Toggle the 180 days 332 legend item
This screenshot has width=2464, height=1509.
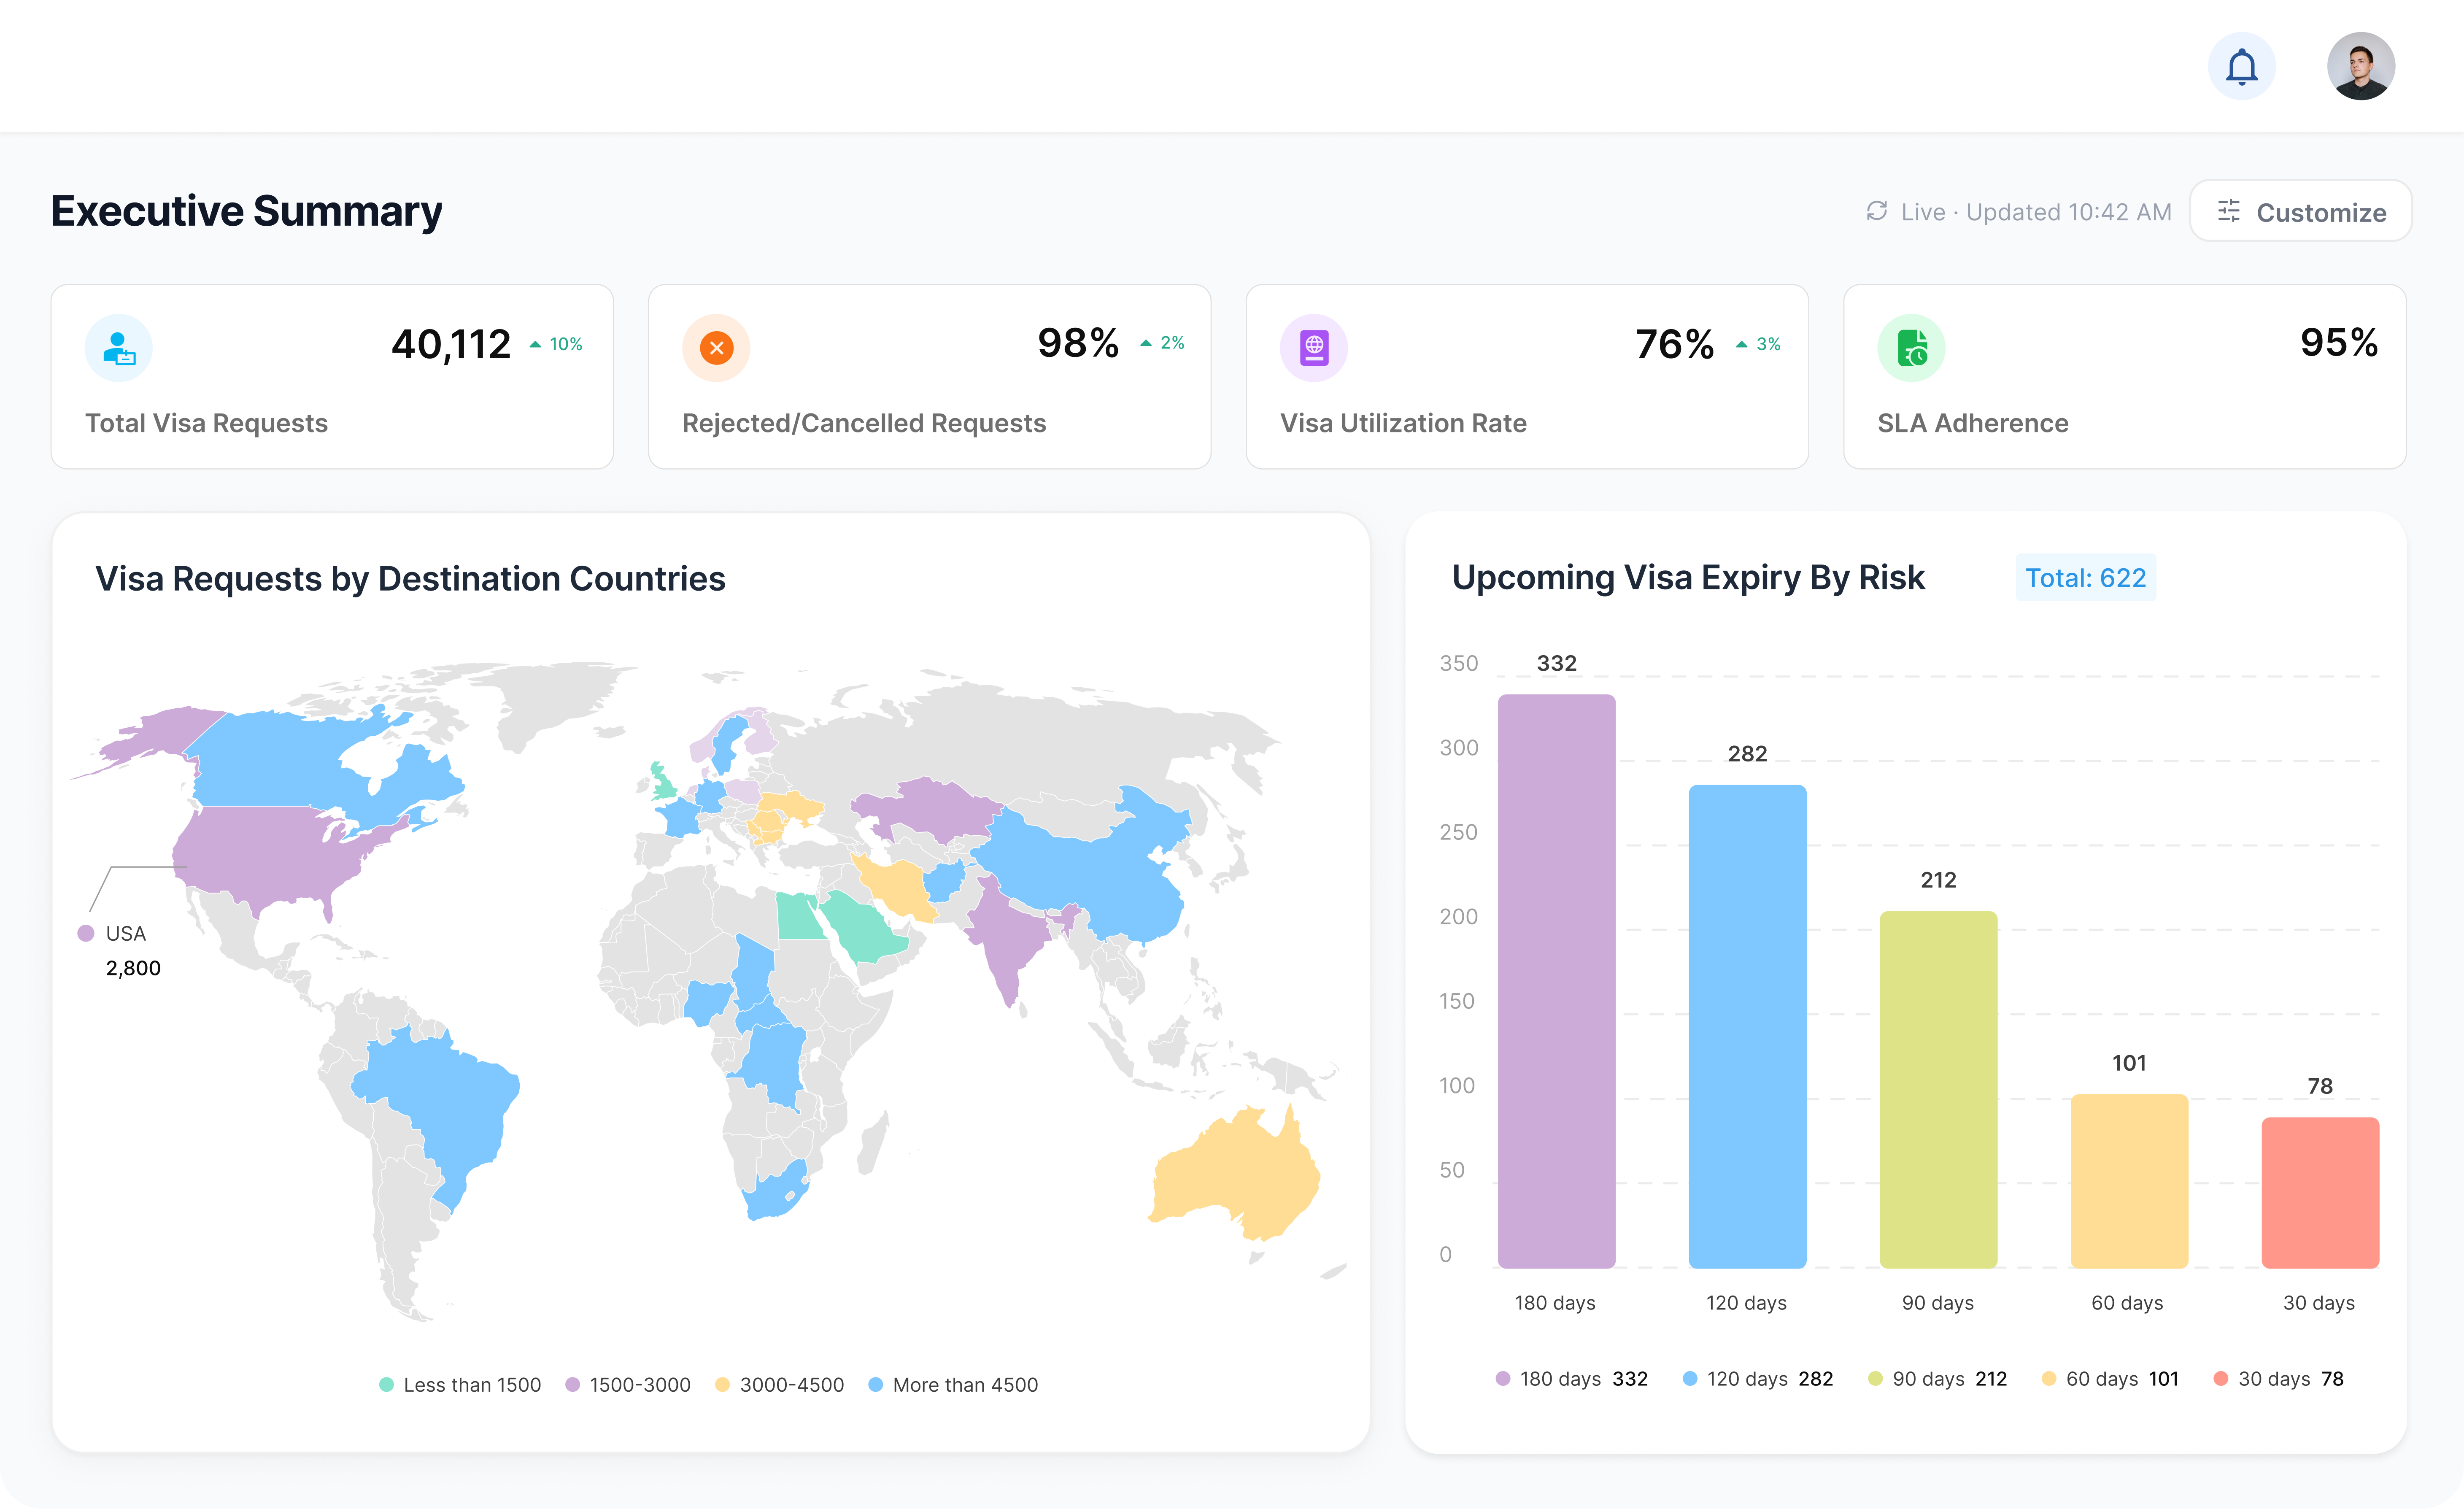pyautogui.click(x=1571, y=1379)
